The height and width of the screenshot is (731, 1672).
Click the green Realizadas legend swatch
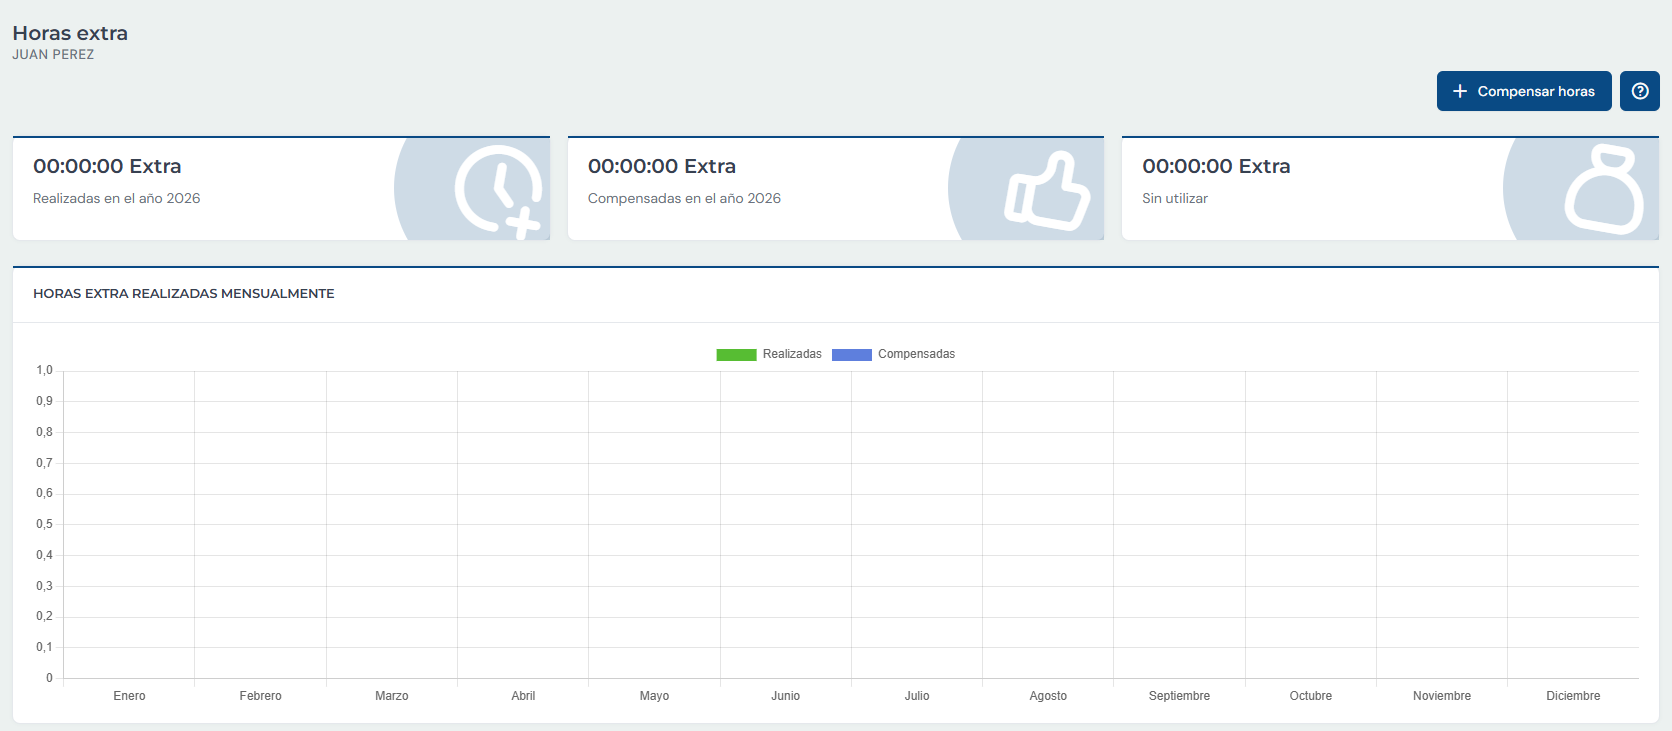pyautogui.click(x=736, y=354)
